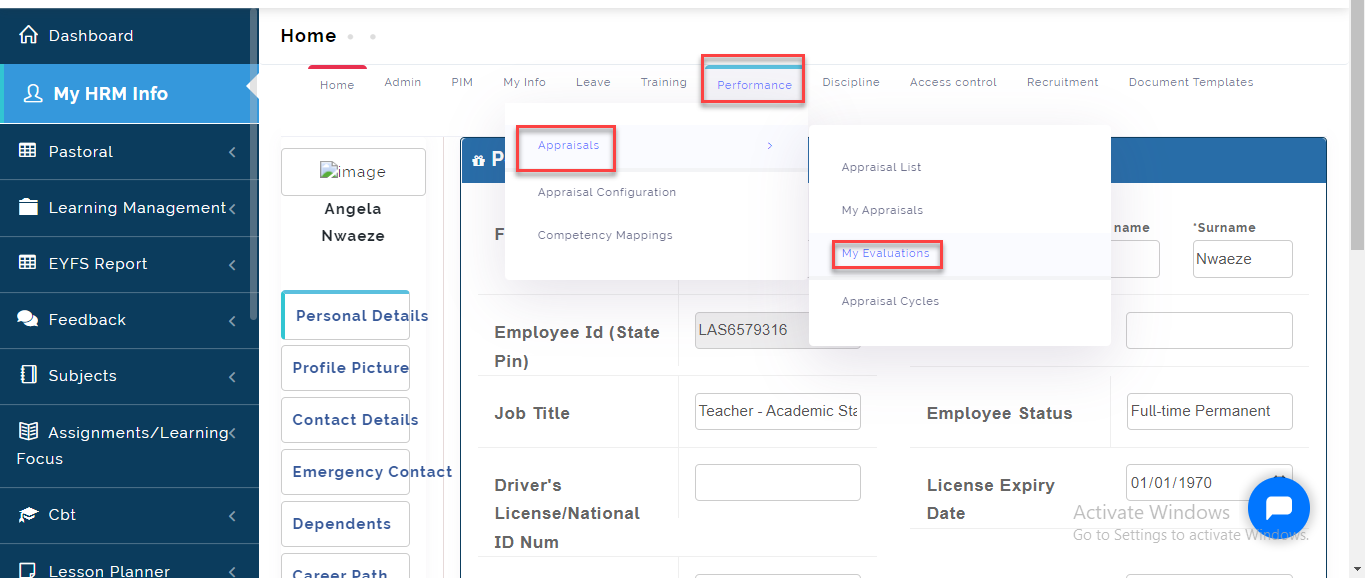1365x578 pixels.
Task: Expand the Learning Management chevron
Action: click(232, 208)
